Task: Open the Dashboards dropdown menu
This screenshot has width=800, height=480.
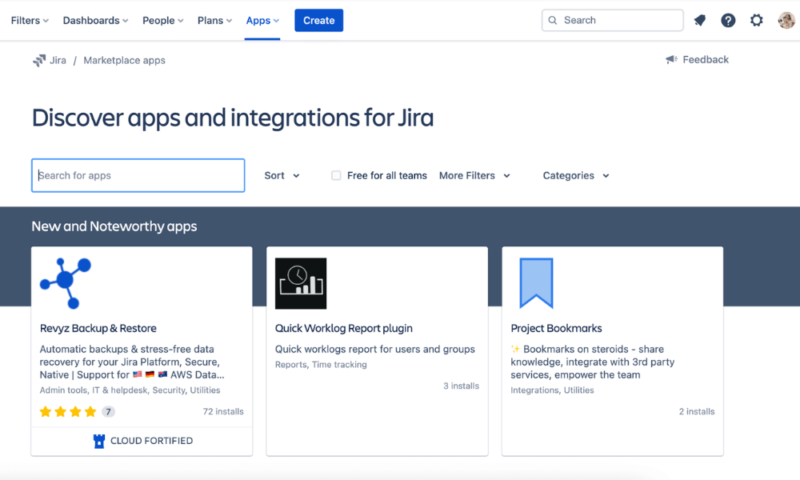Action: 95,20
